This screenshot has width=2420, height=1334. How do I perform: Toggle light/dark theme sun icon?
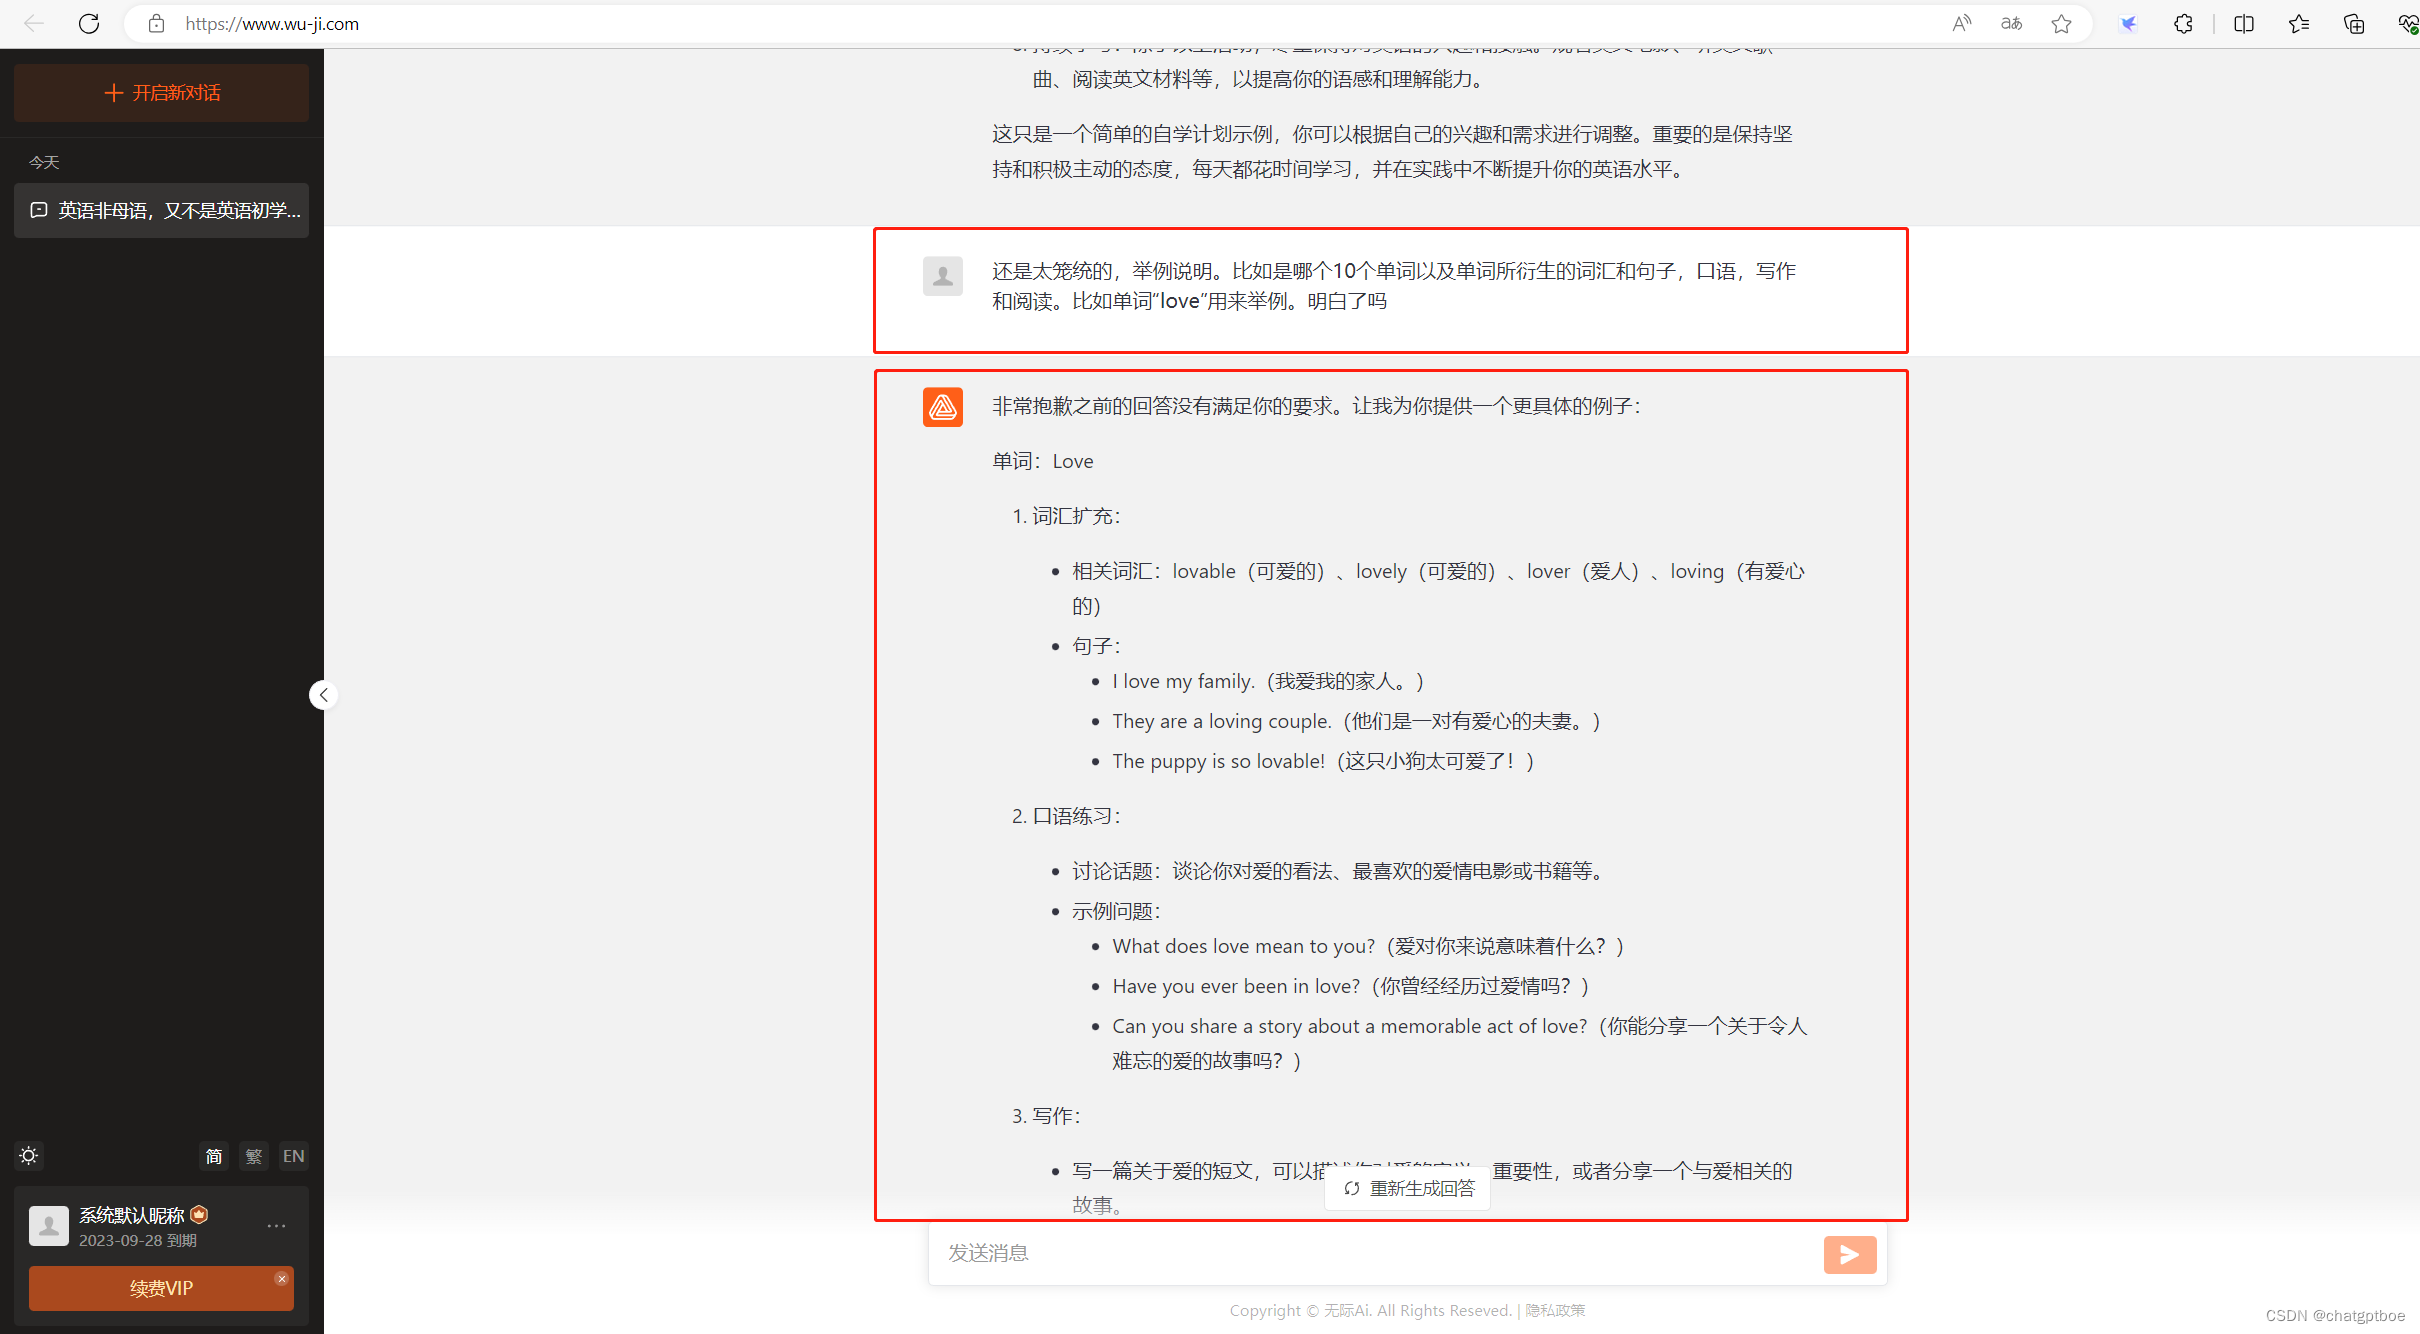29,1156
